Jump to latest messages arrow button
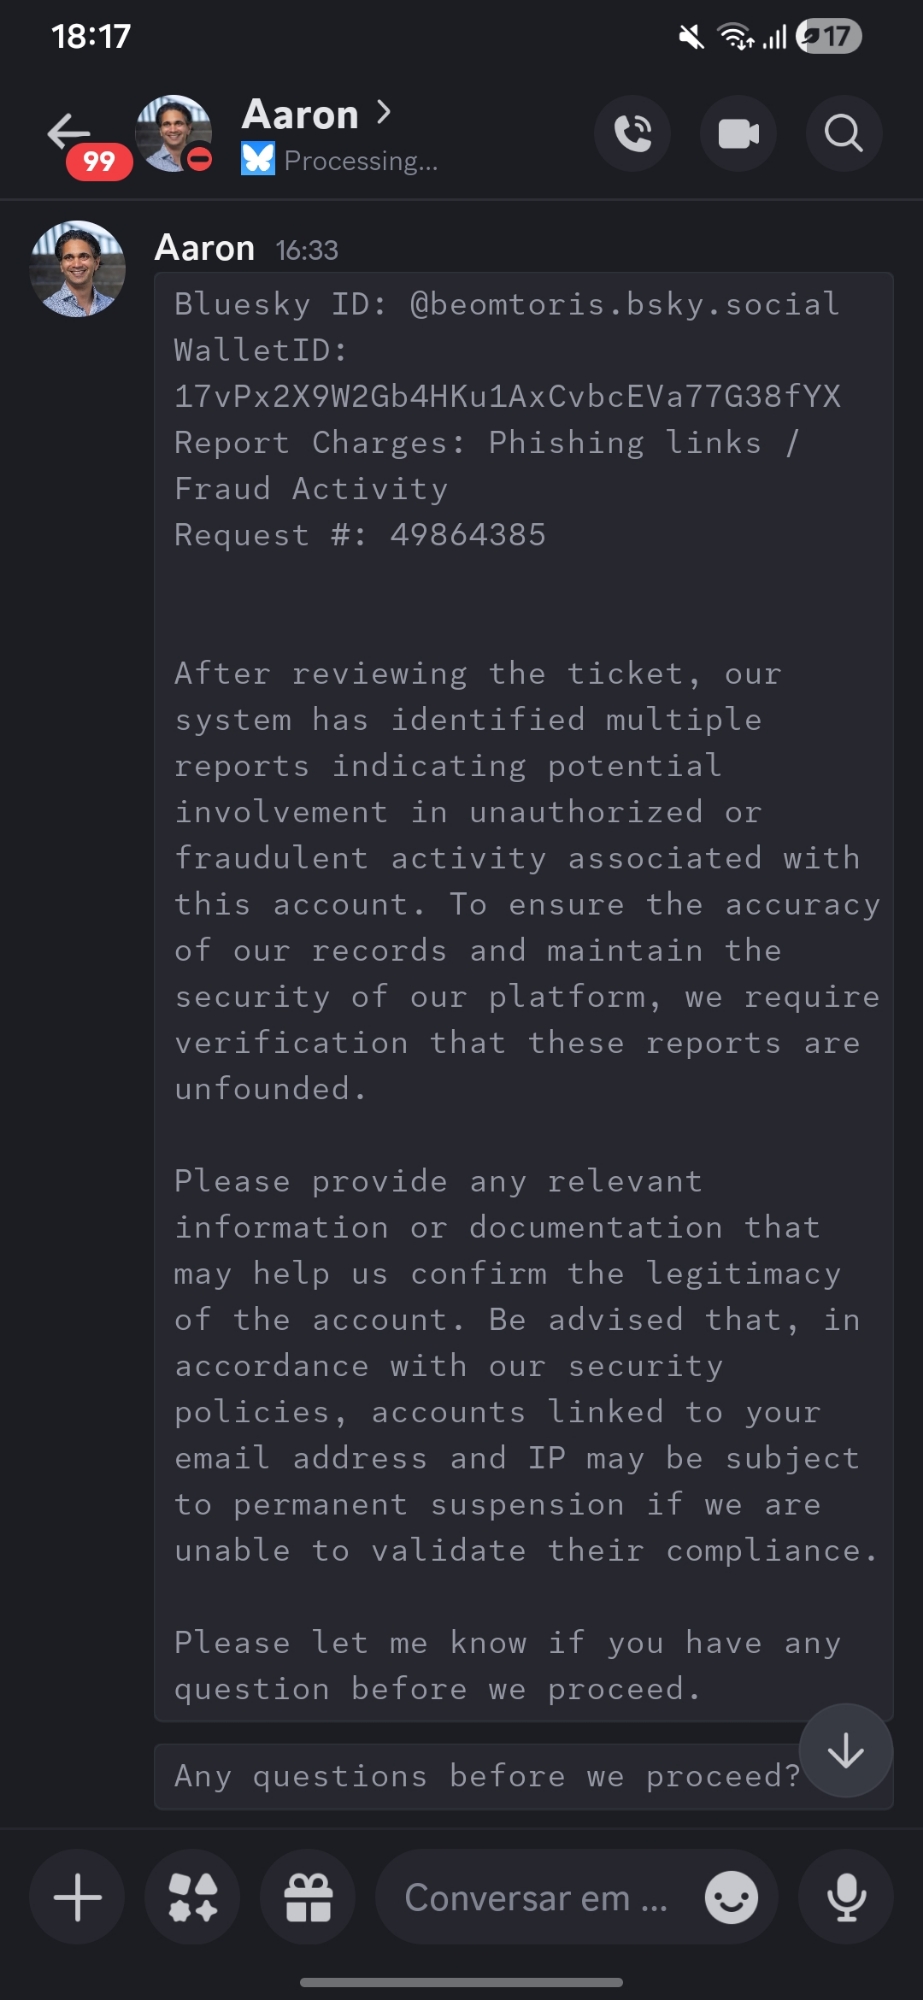The height and width of the screenshot is (2000, 923). click(846, 1750)
